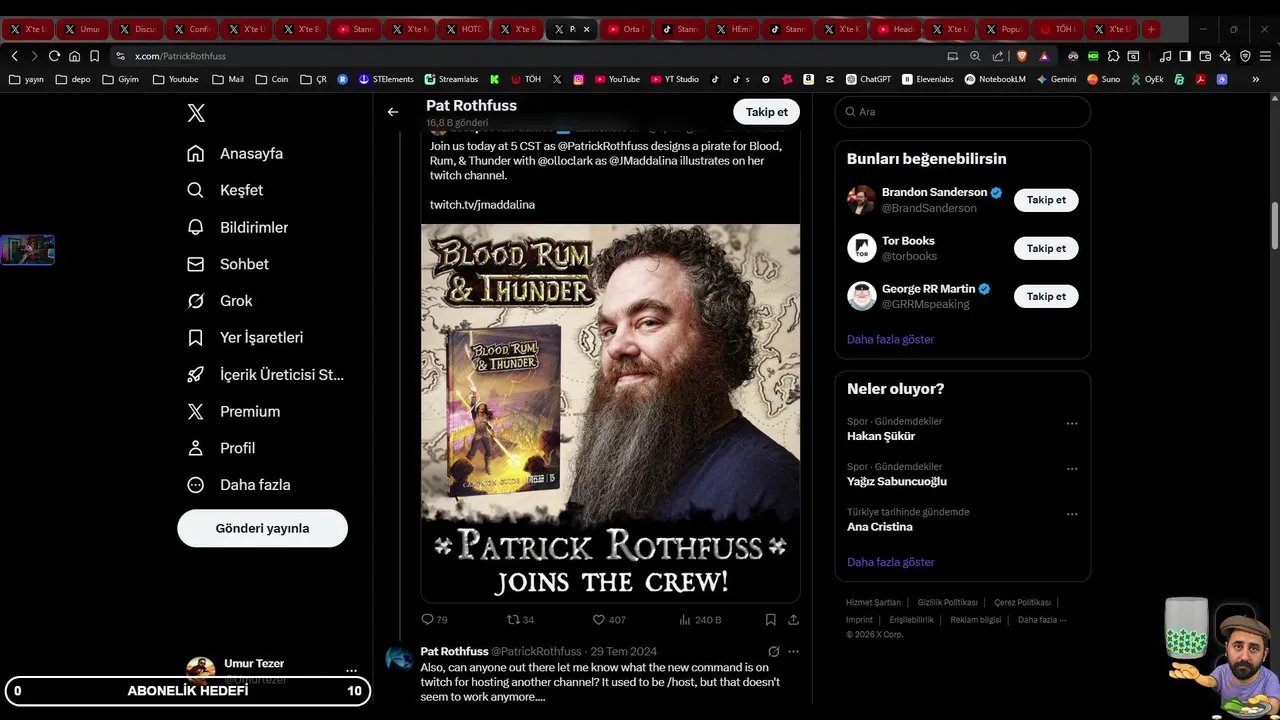Open Brandon Sanderson's profile avatar
The height and width of the screenshot is (720, 1280).
pyautogui.click(x=861, y=200)
